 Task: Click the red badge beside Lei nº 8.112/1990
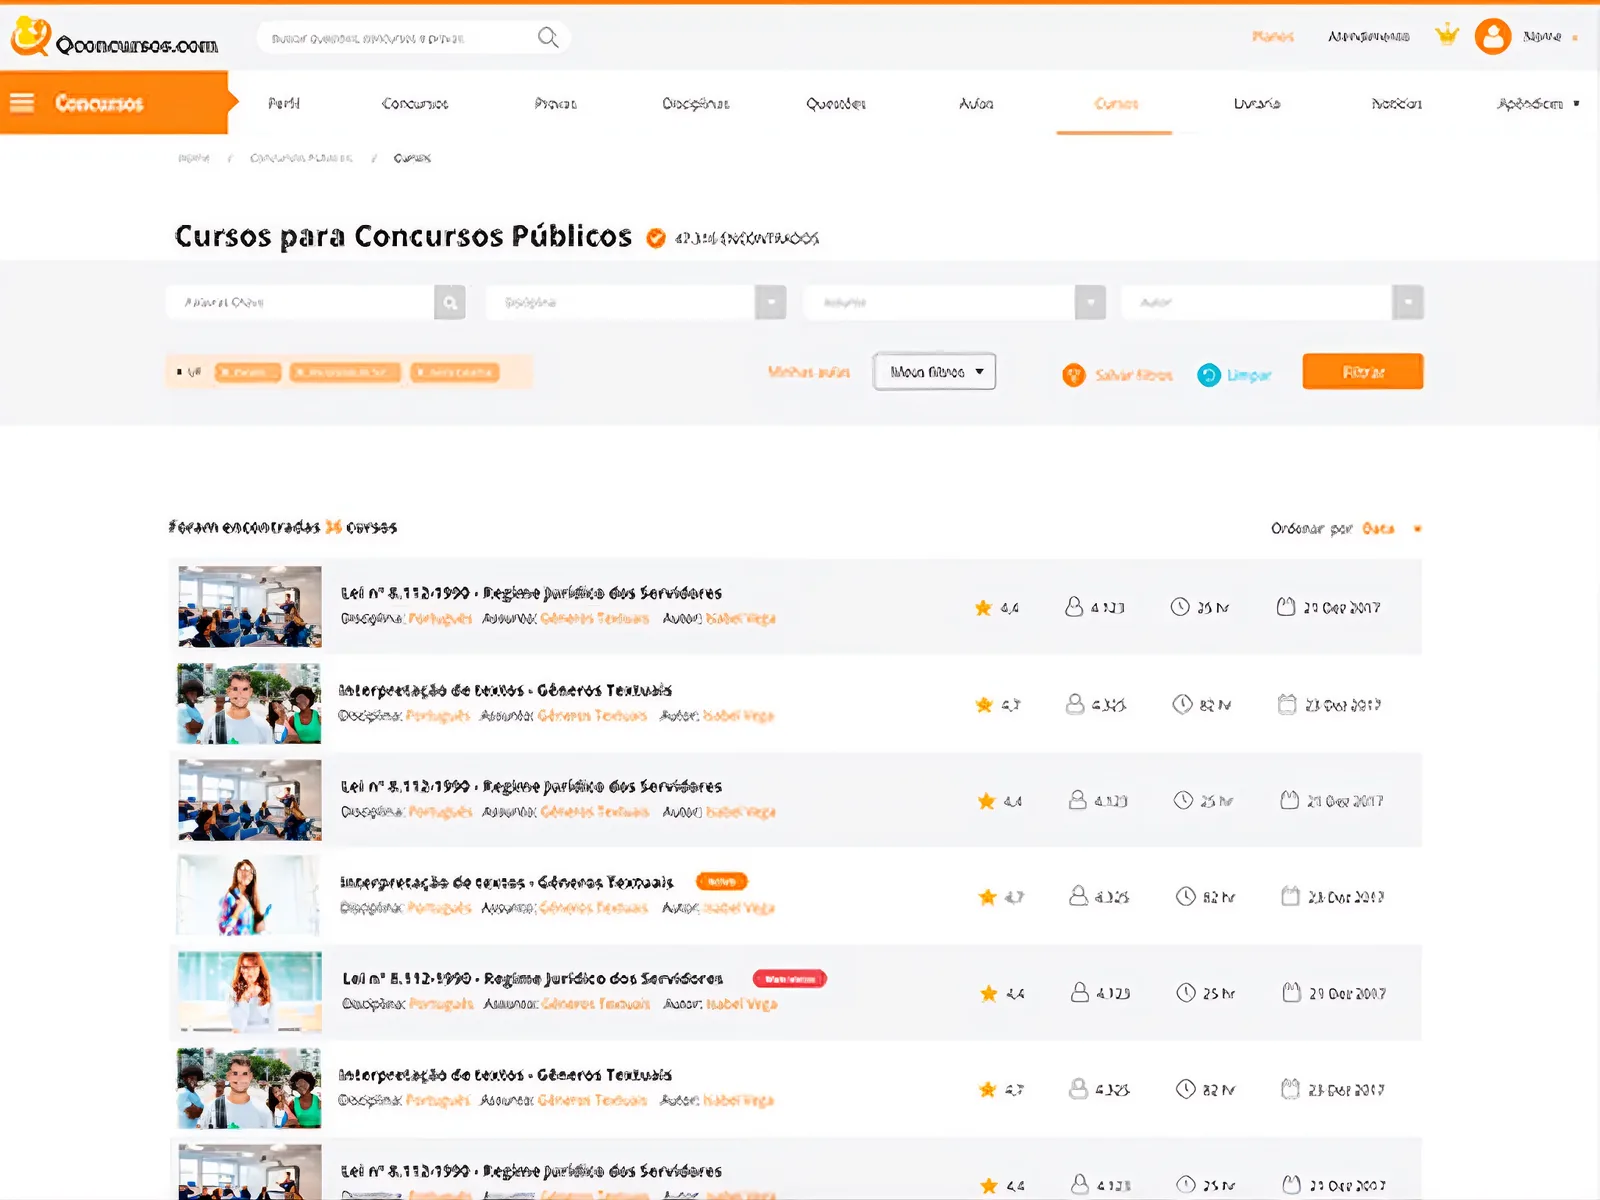tap(790, 978)
